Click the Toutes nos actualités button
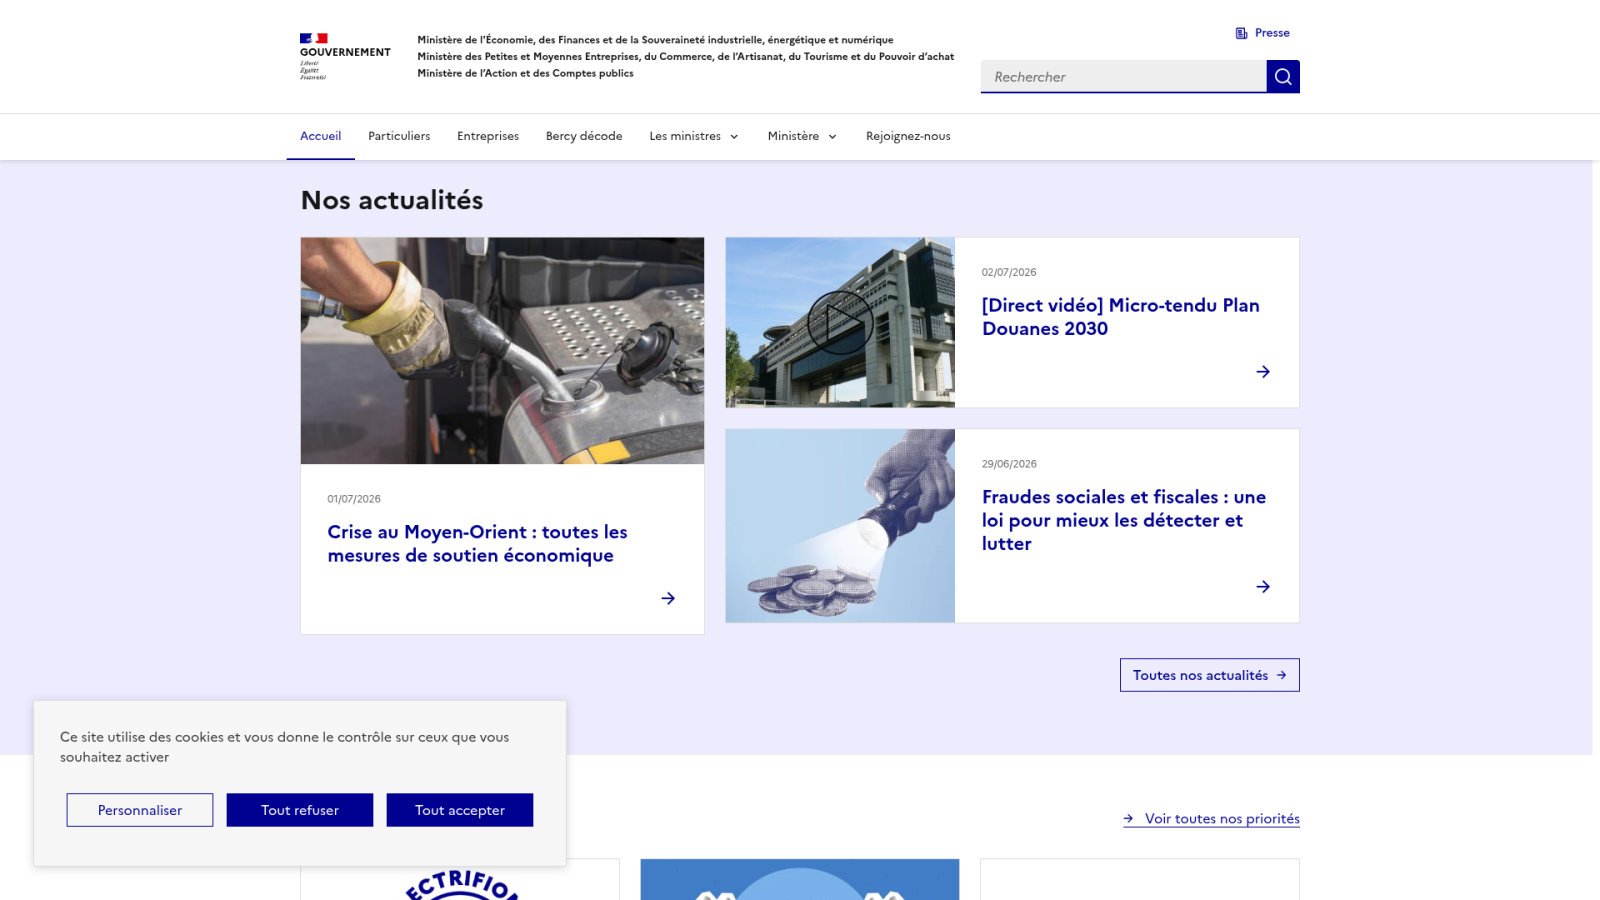Screen dimensions: 1600x900 (1210, 675)
